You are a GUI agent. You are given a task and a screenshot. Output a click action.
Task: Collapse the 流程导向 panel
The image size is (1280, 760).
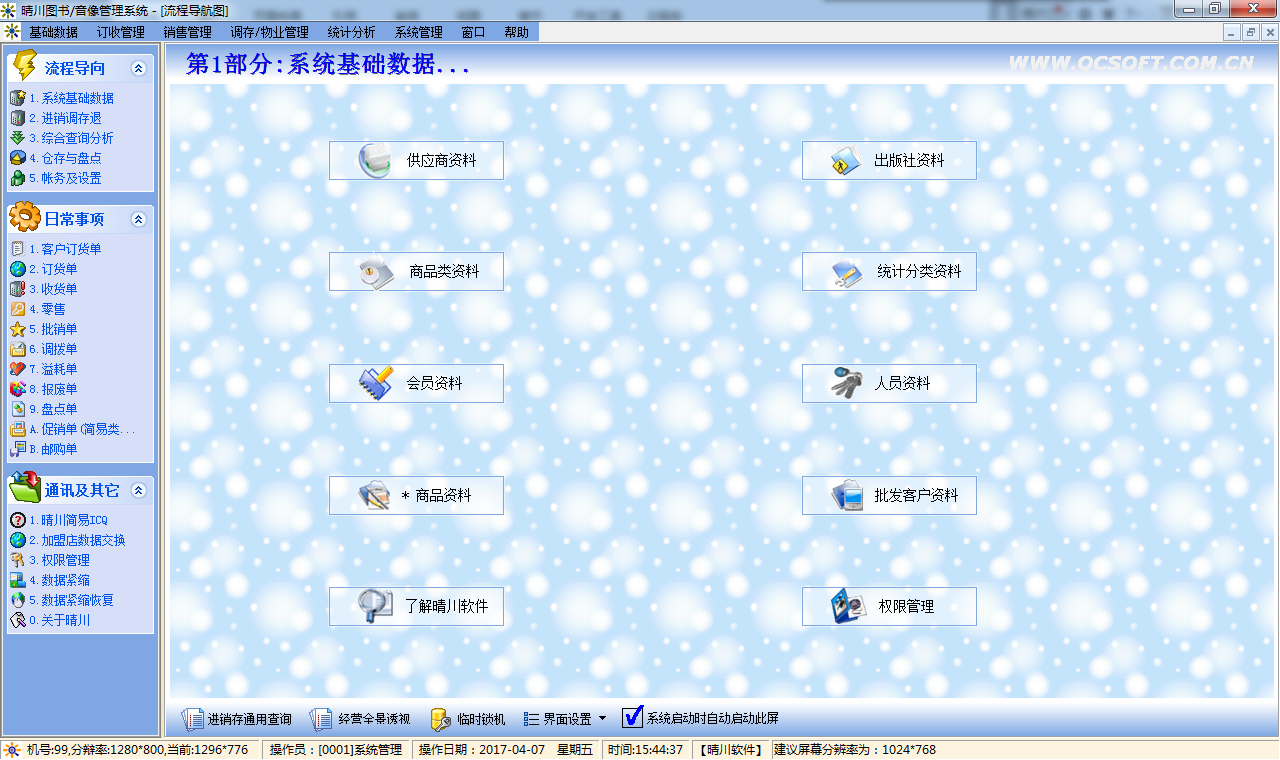[x=139, y=69]
